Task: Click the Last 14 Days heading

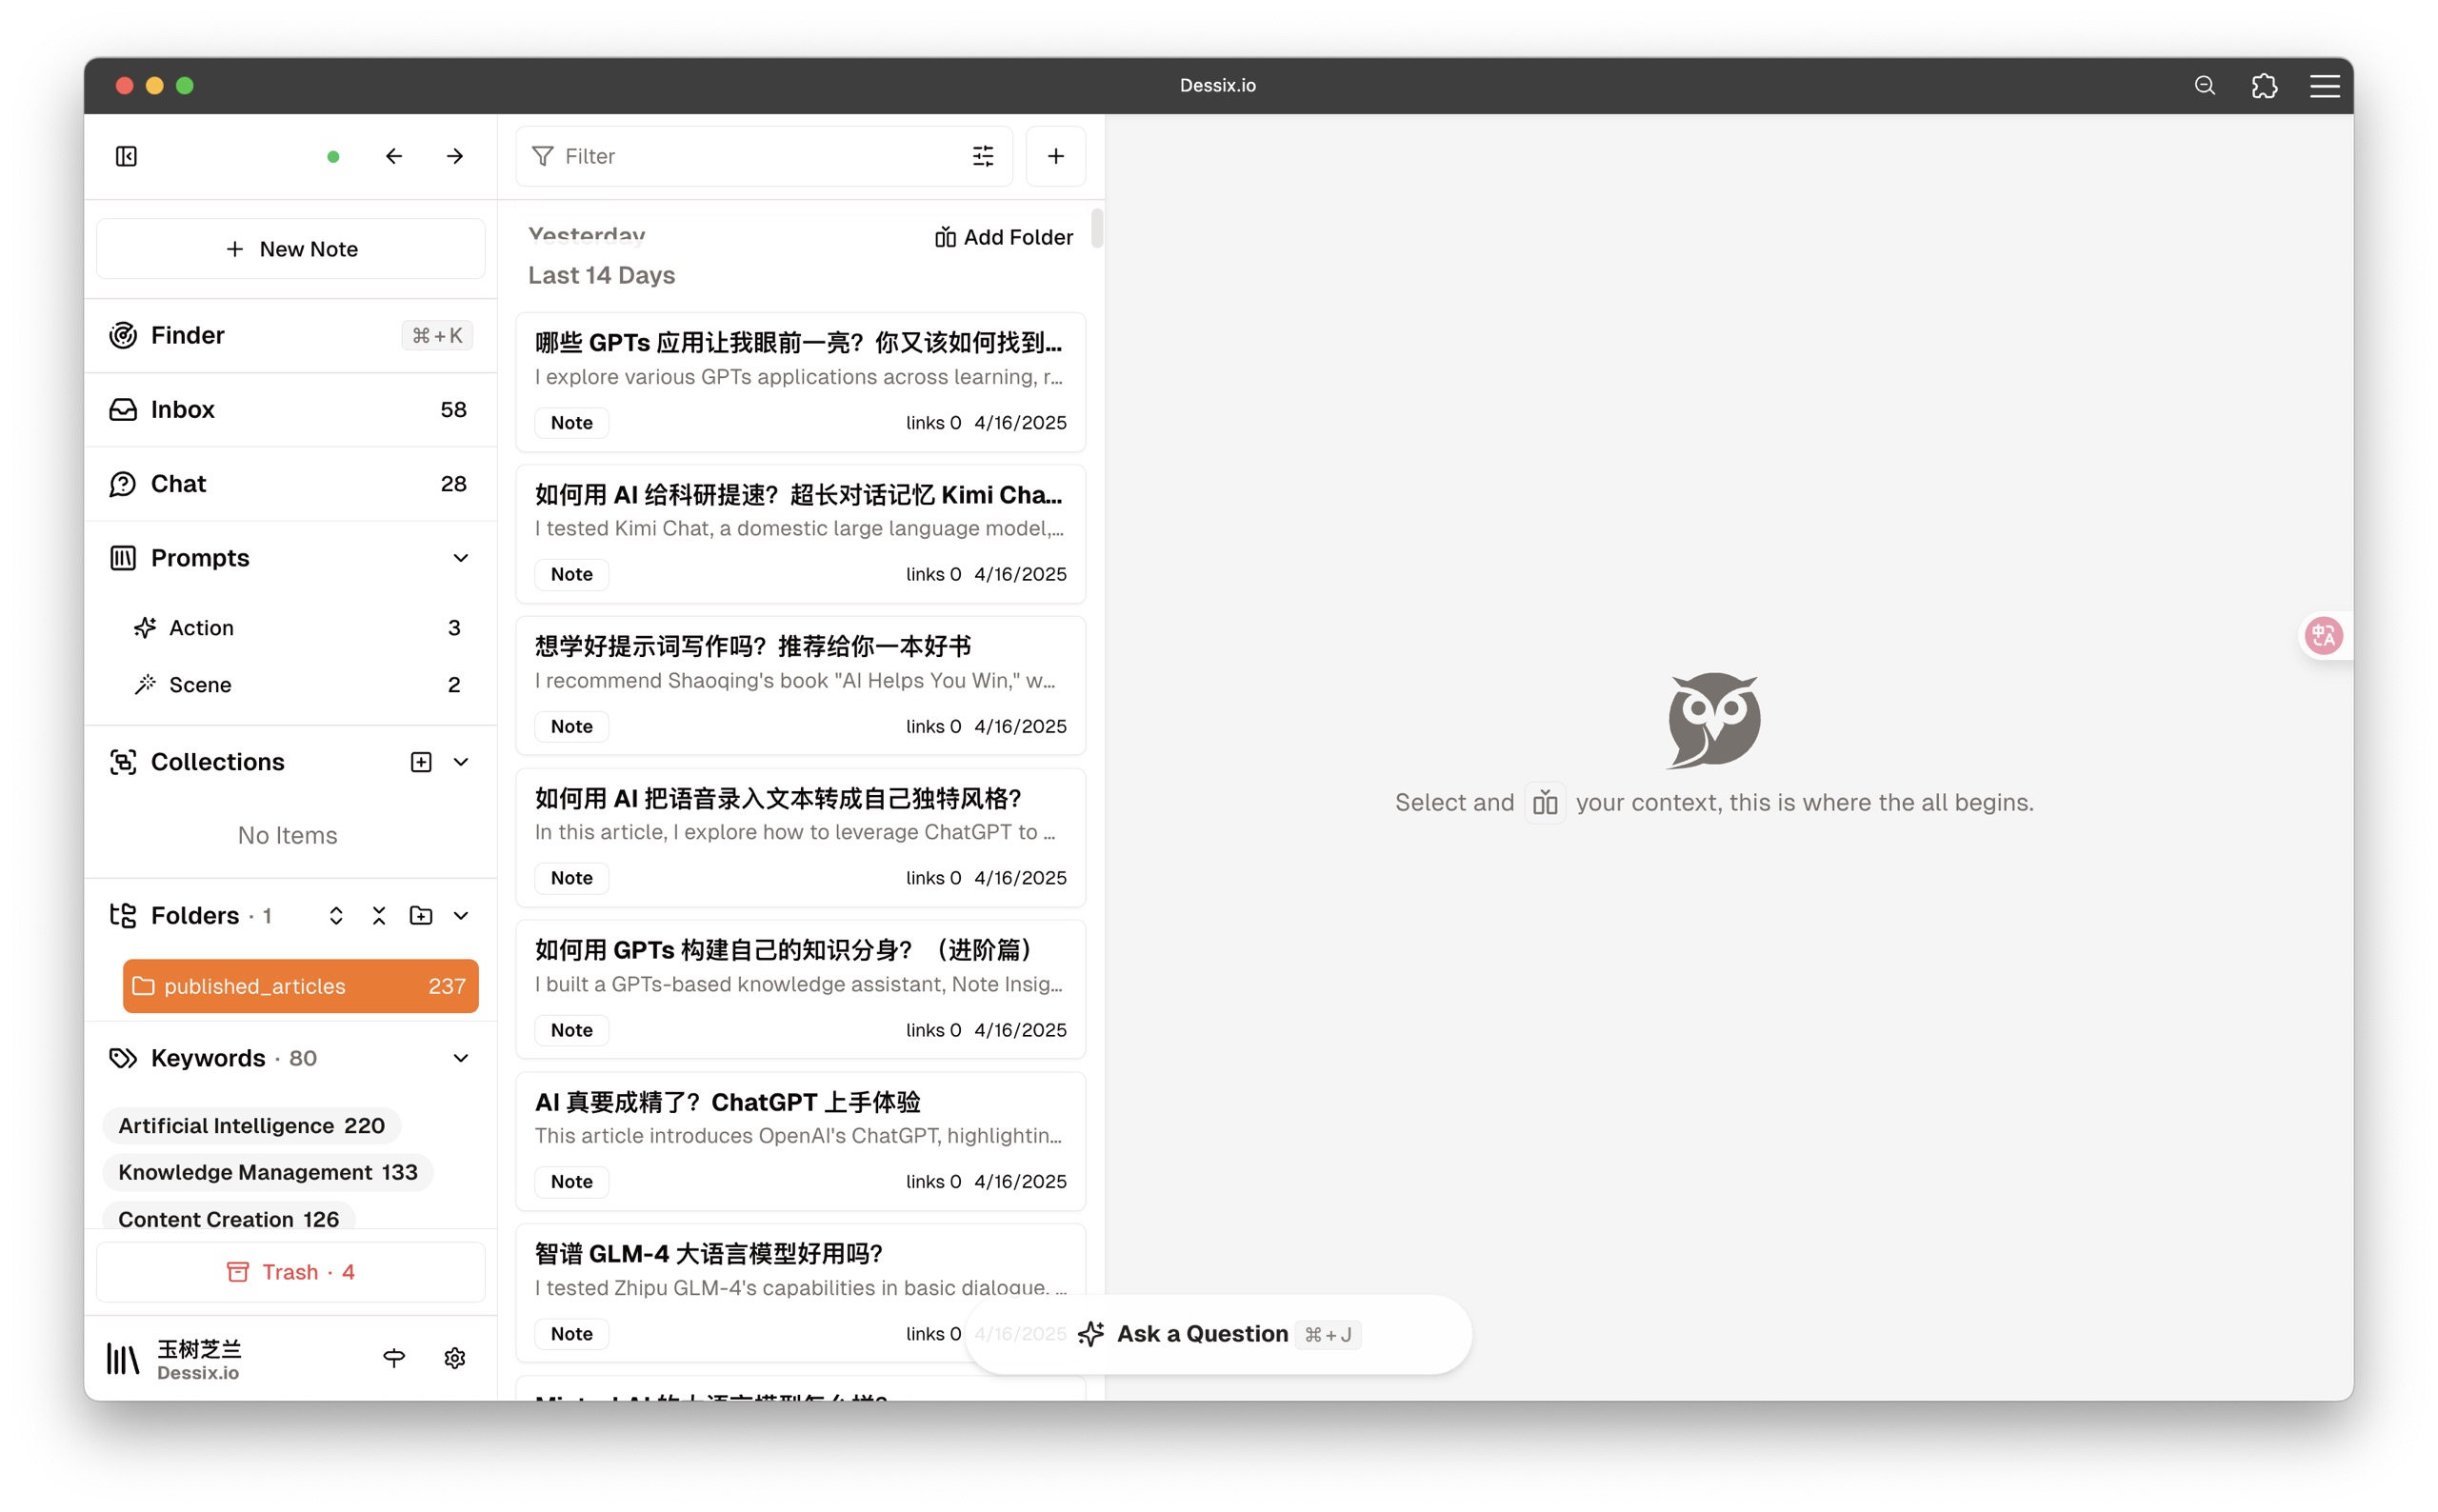Action: pos(601,275)
